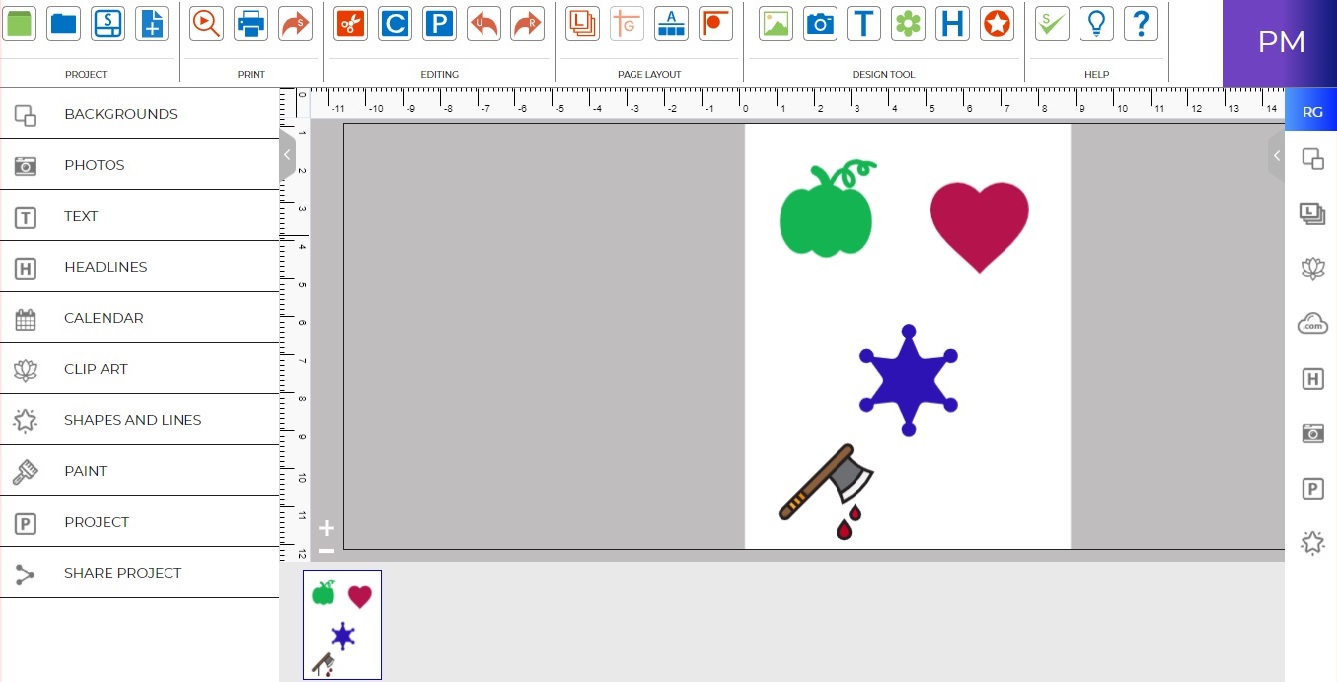Image resolution: width=1337 pixels, height=682 pixels.
Task: Select the Headline H design tool
Action: click(x=953, y=23)
